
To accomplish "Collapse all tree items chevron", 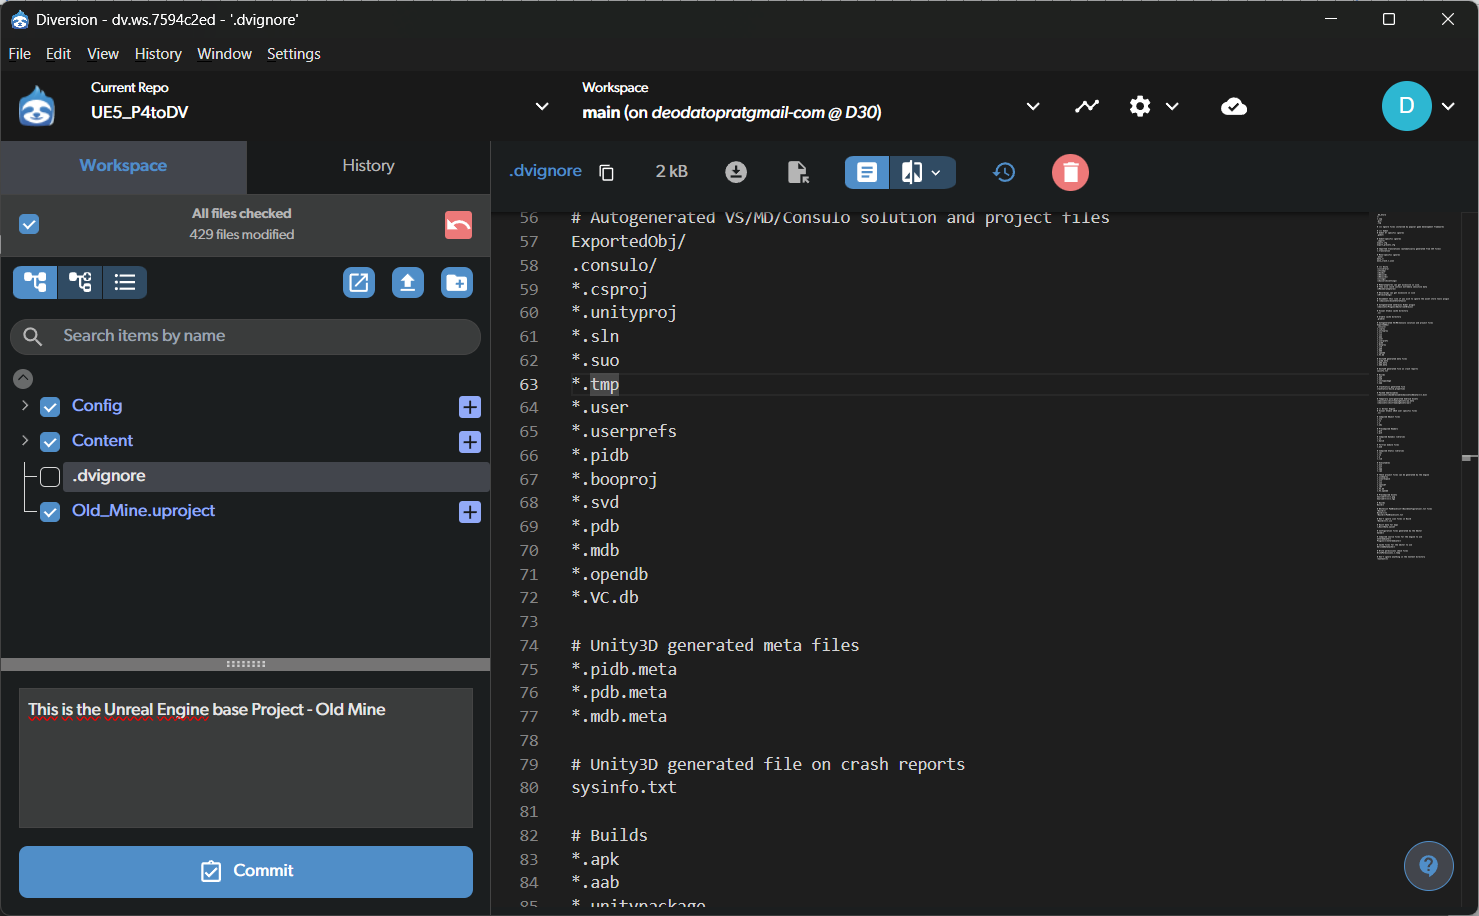I will (x=23, y=379).
